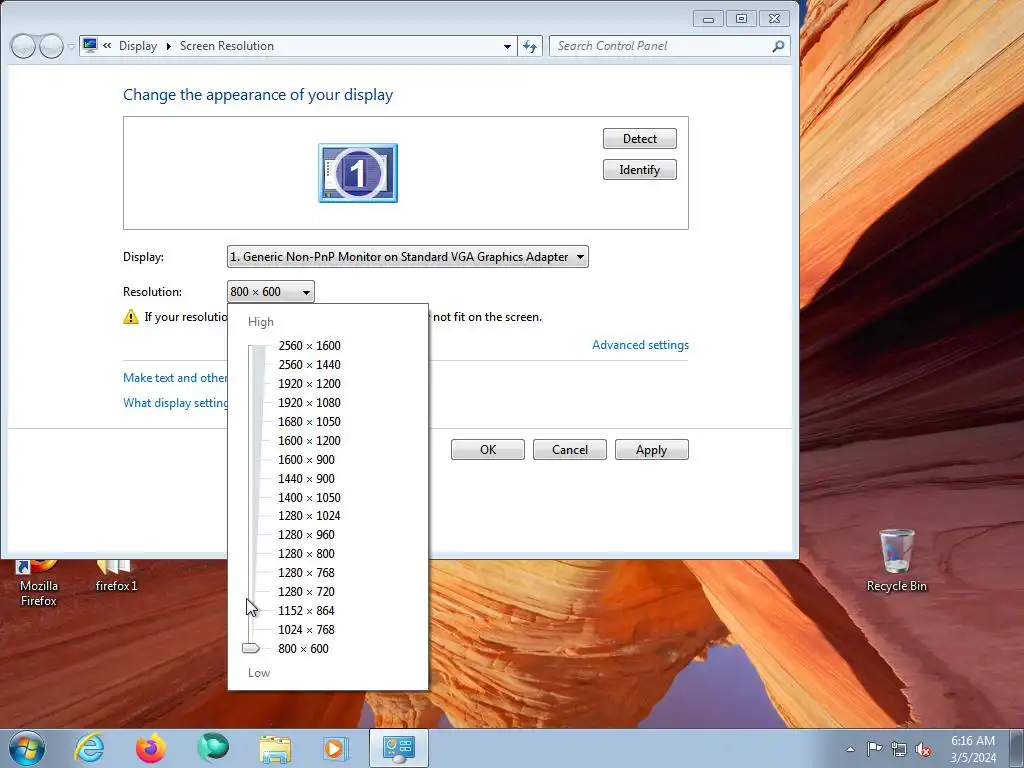
Task: Select resolution 800 × 600 in the list
Action: [x=303, y=648]
